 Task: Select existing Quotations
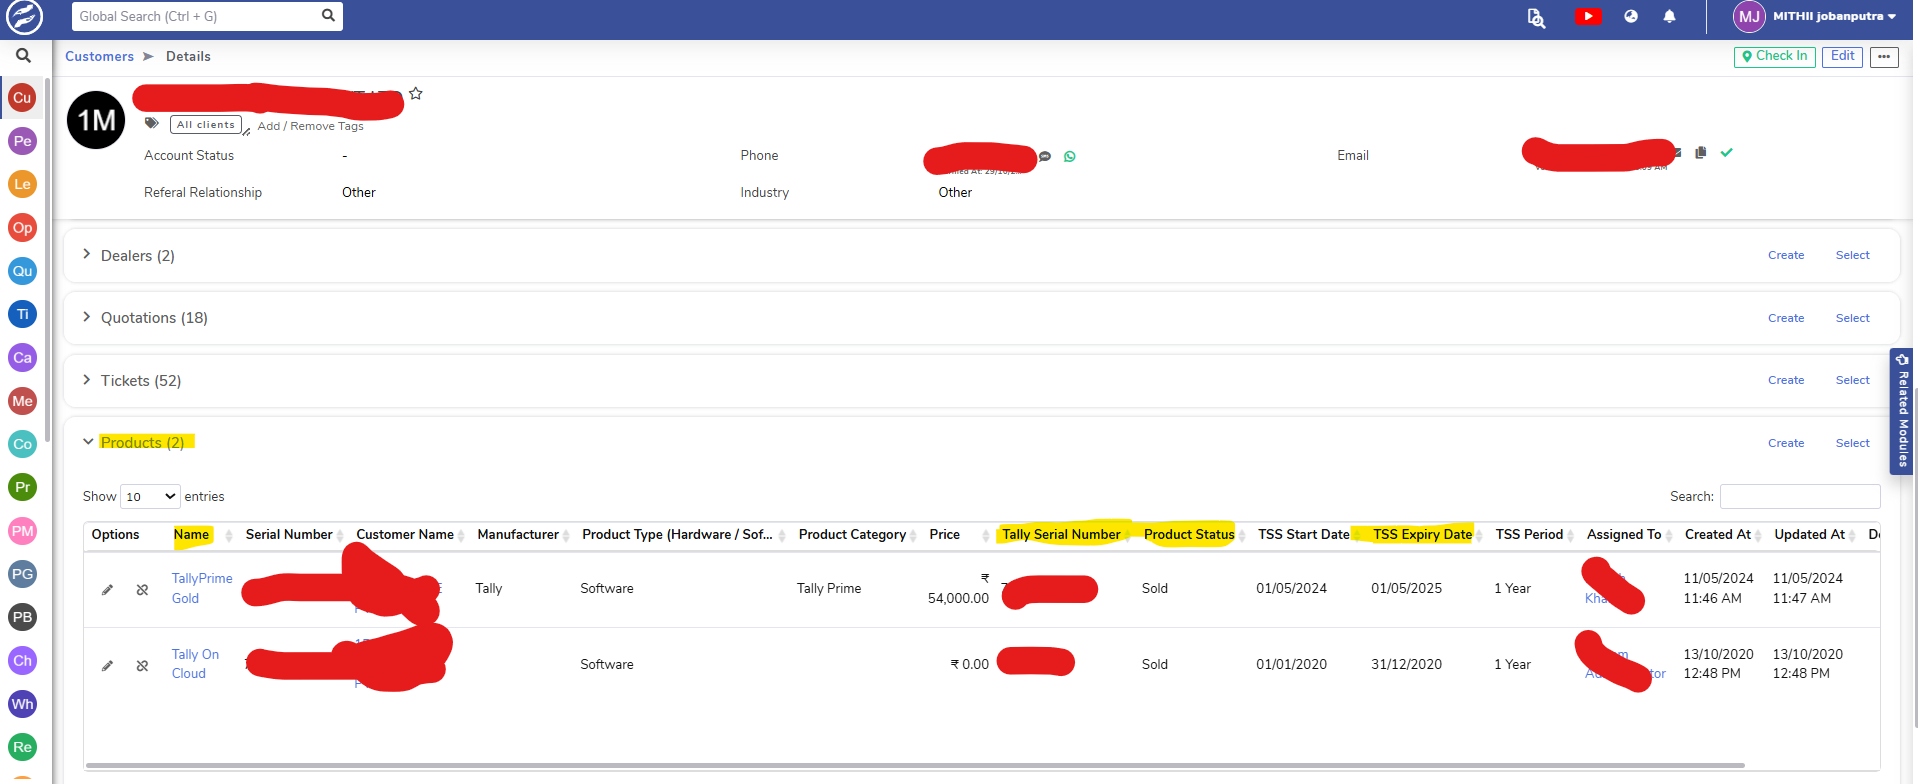[1852, 319]
